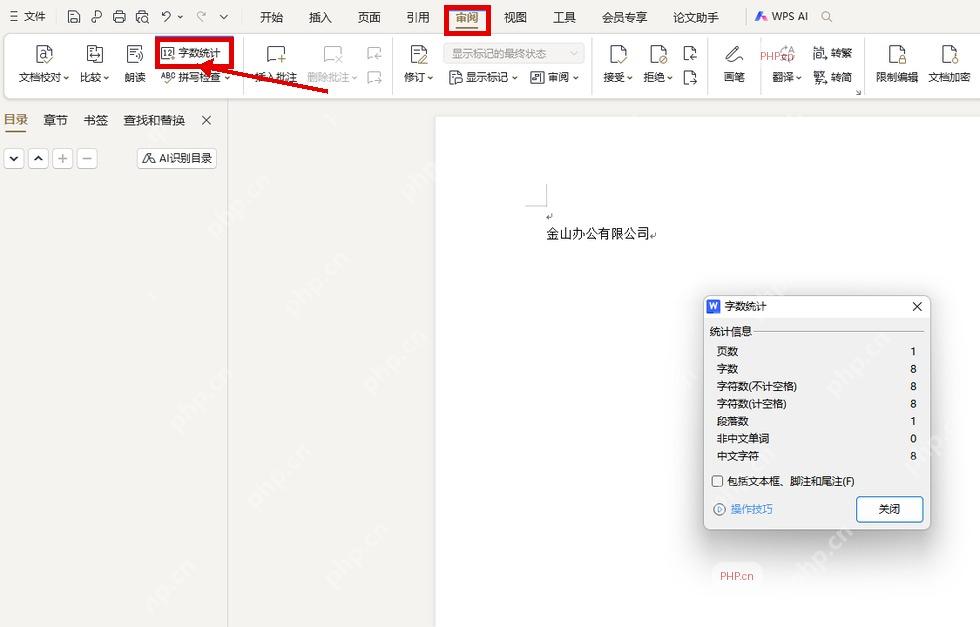
Task: Go to next comment icon
Action: 374,78
